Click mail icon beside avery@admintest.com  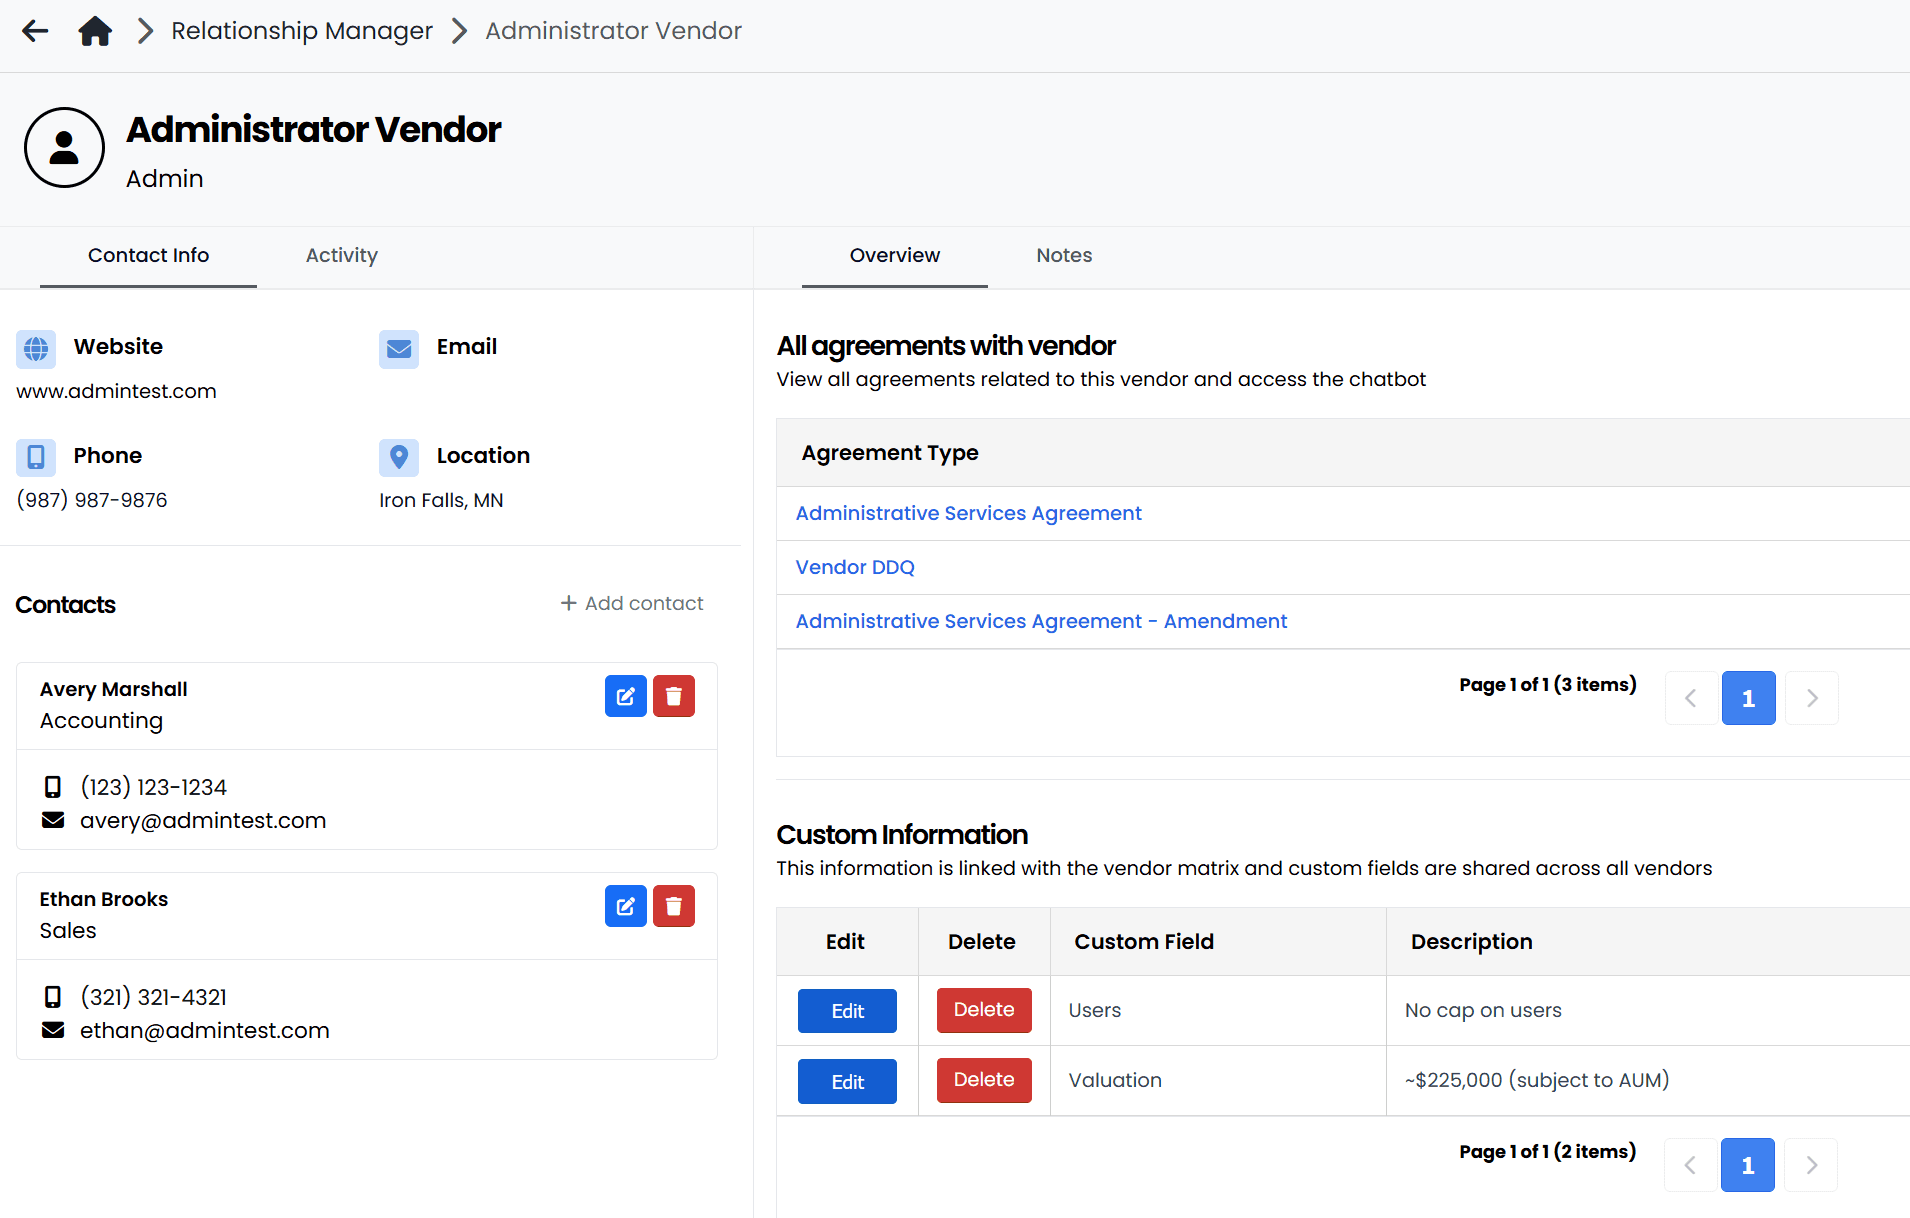pos(53,820)
